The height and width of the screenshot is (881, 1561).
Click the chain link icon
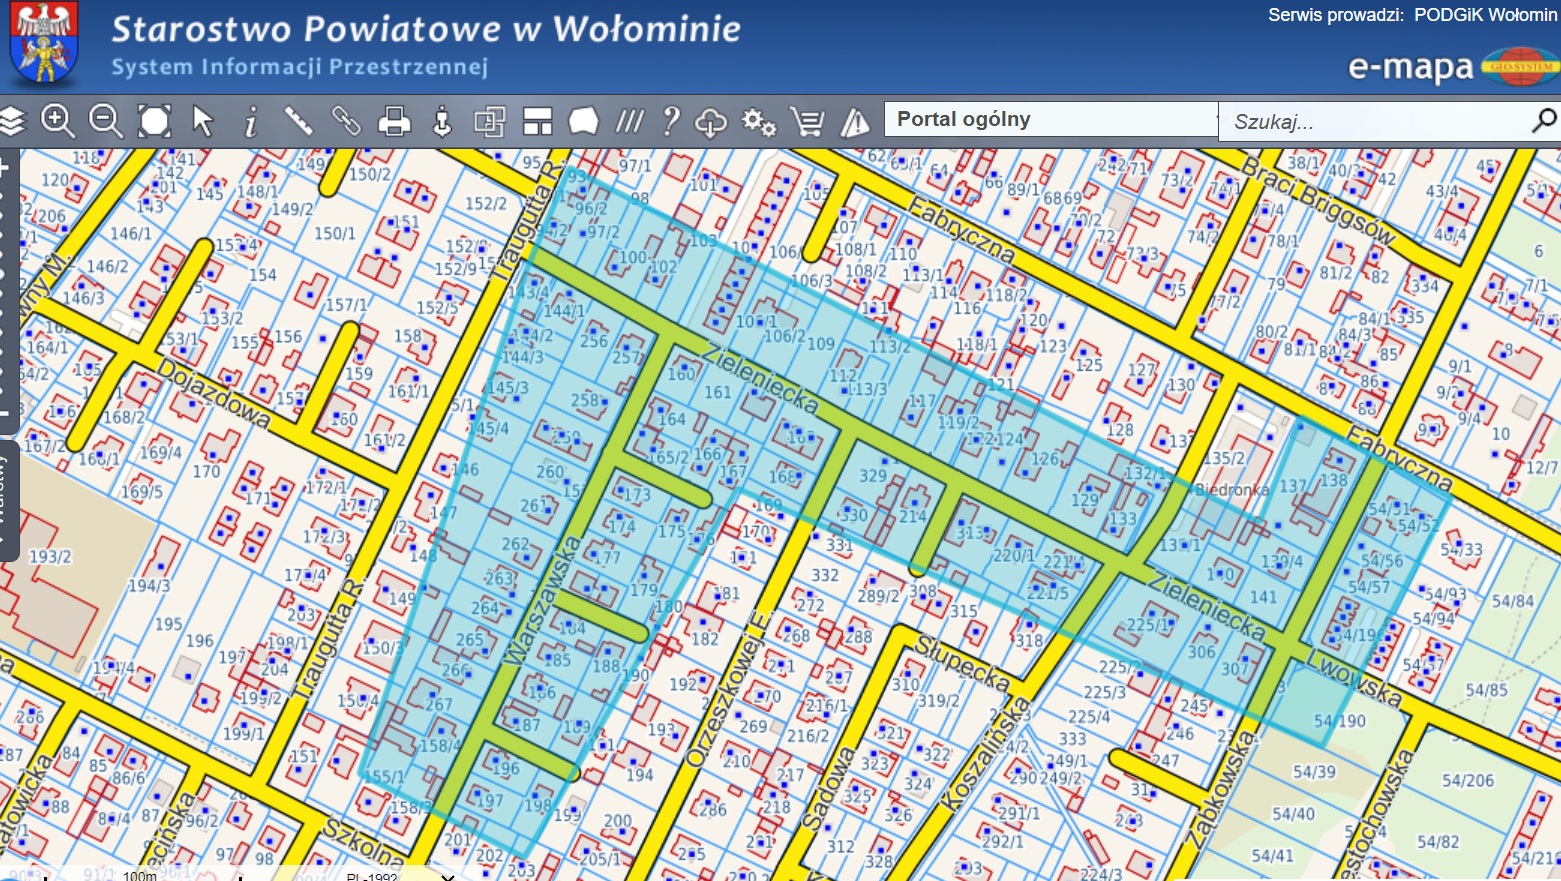pos(346,121)
